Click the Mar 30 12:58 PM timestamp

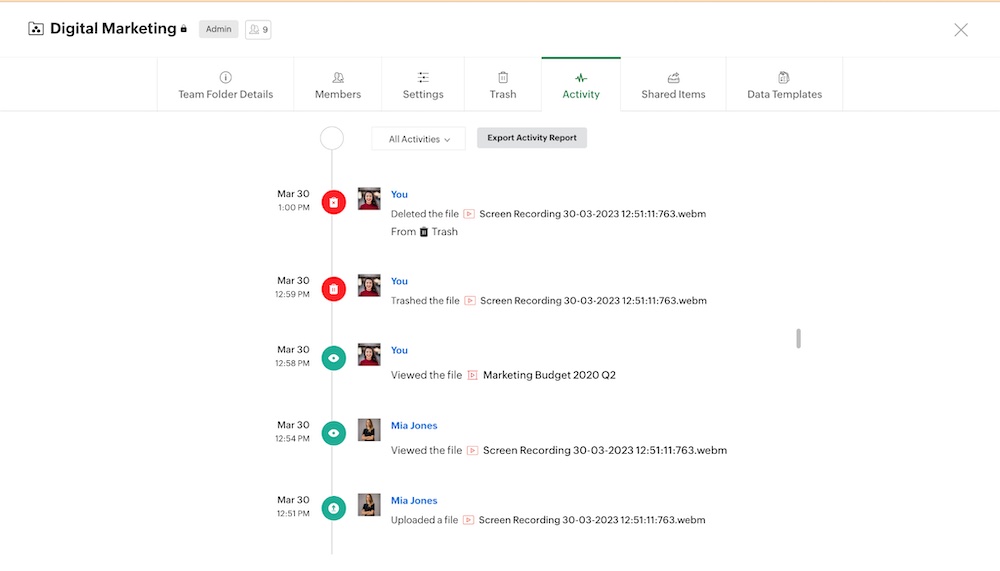(292, 355)
